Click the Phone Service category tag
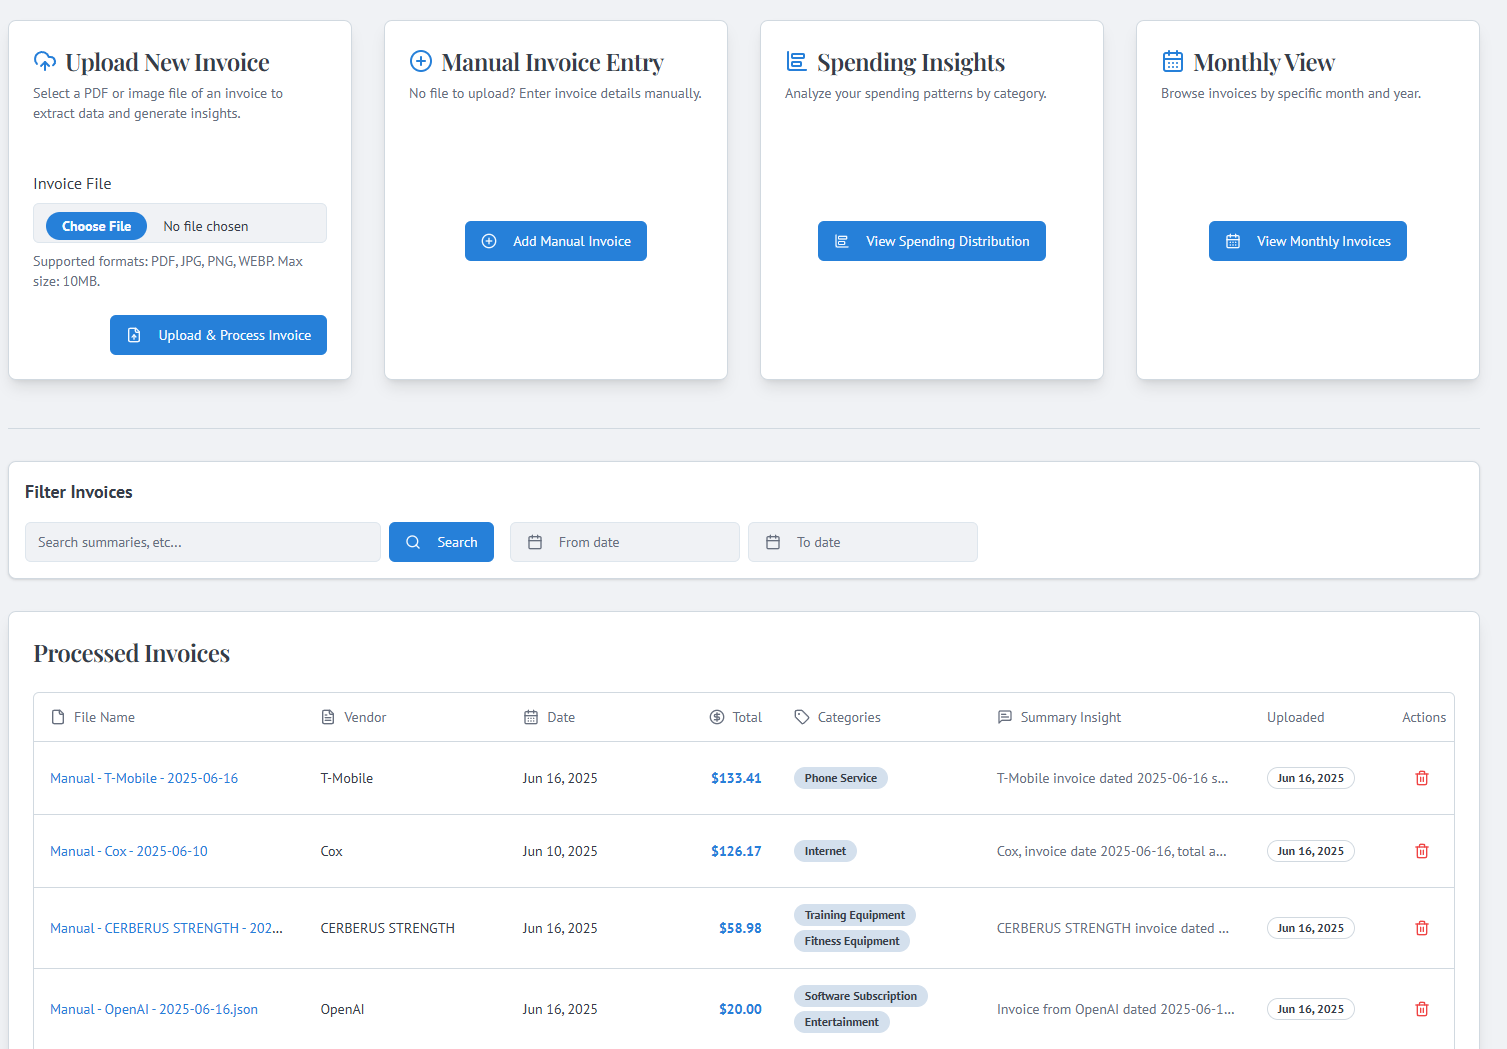The width and height of the screenshot is (1507, 1049). [841, 778]
